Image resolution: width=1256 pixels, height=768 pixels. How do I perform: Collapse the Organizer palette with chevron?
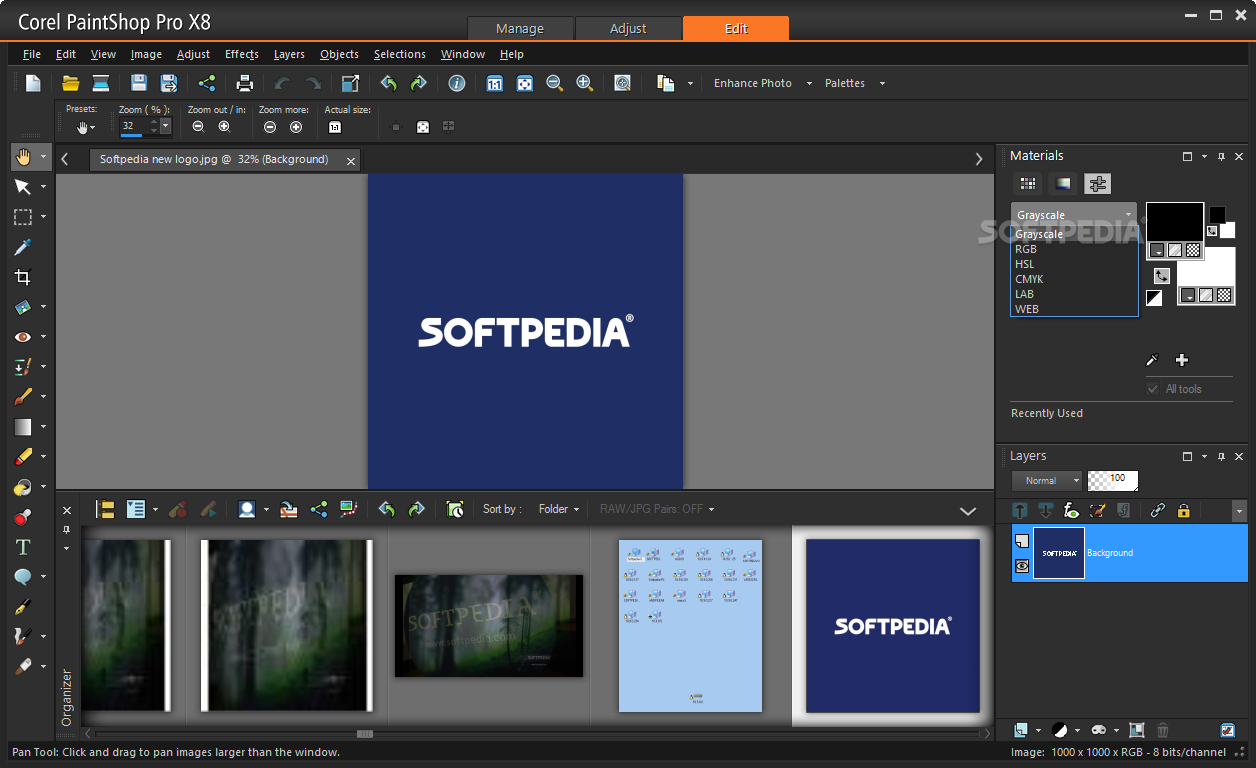pyautogui.click(x=968, y=511)
